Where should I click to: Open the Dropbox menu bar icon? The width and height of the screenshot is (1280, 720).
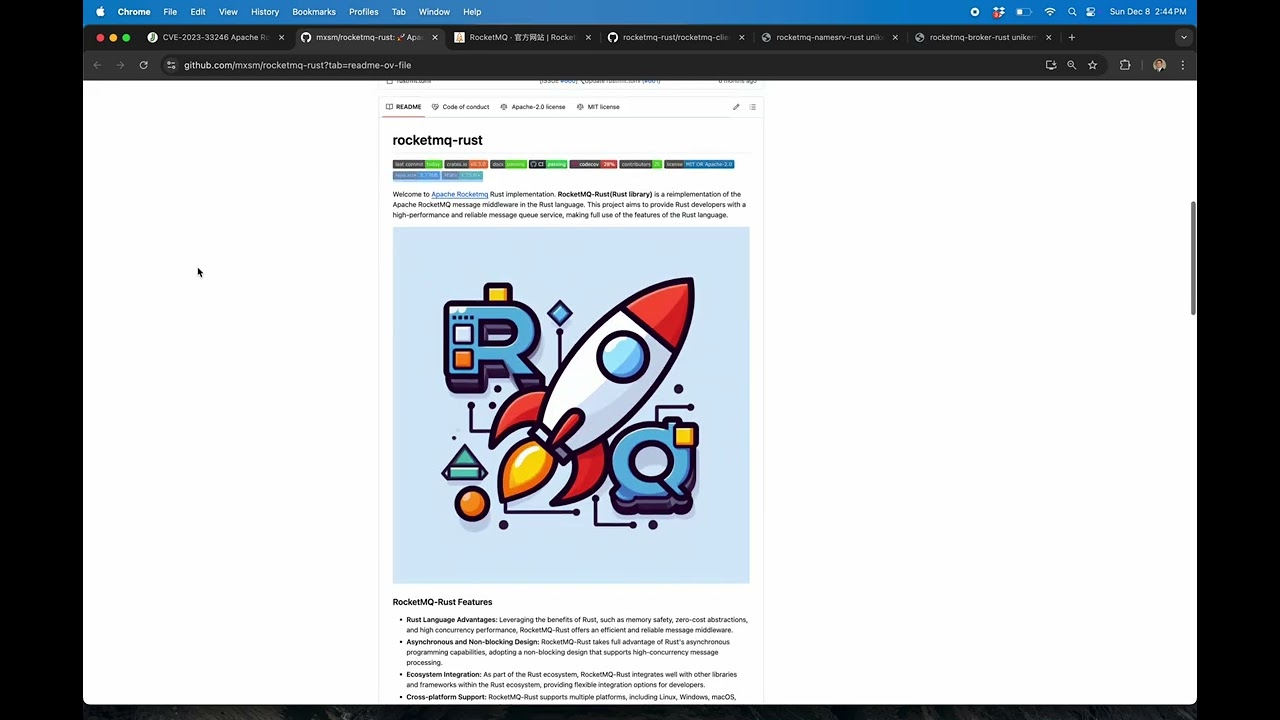click(x=998, y=12)
